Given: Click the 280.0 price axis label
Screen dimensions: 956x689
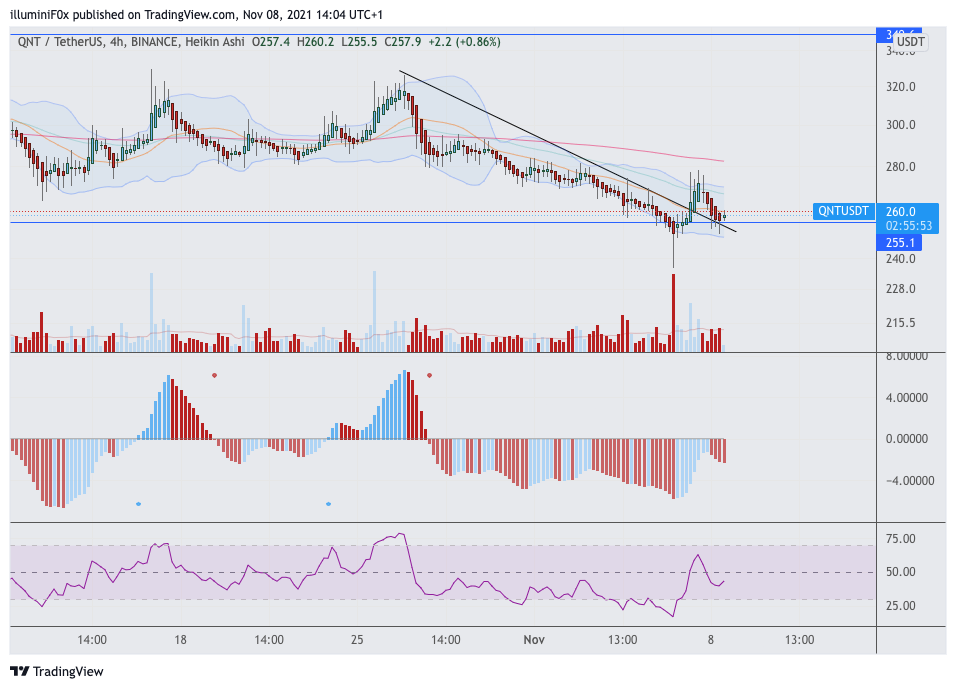Looking at the screenshot, I should coord(901,167).
